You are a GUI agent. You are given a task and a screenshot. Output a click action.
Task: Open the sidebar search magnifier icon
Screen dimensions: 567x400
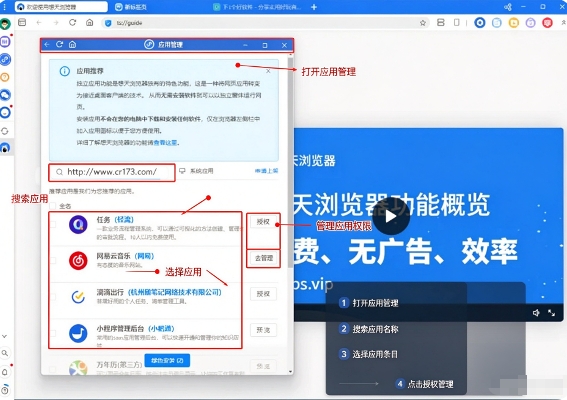(x=5, y=353)
